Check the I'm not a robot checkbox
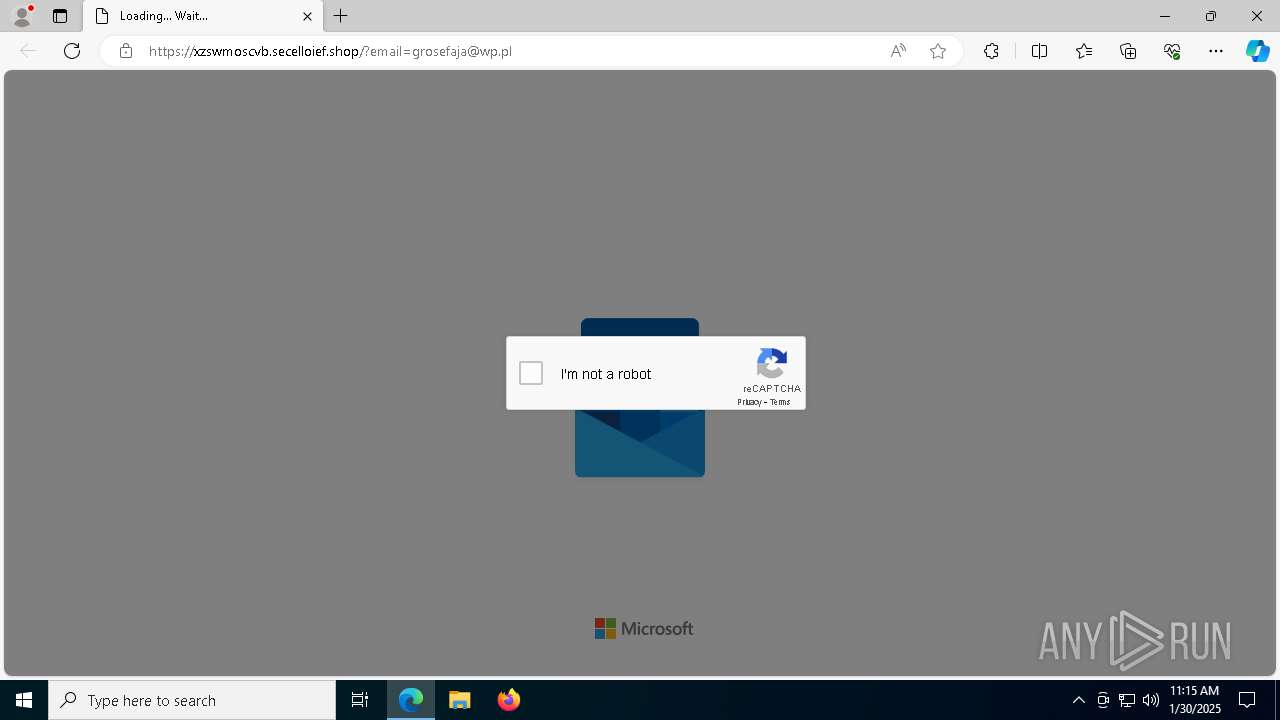 point(531,373)
